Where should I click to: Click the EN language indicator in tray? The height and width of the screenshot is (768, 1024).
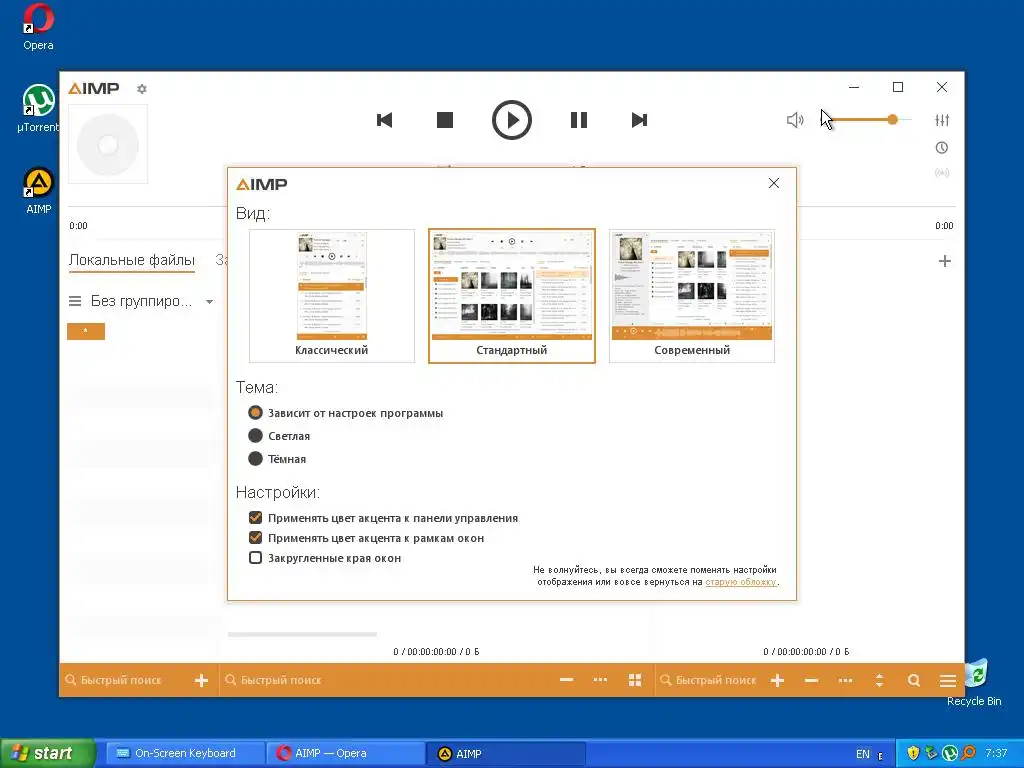[x=863, y=754]
